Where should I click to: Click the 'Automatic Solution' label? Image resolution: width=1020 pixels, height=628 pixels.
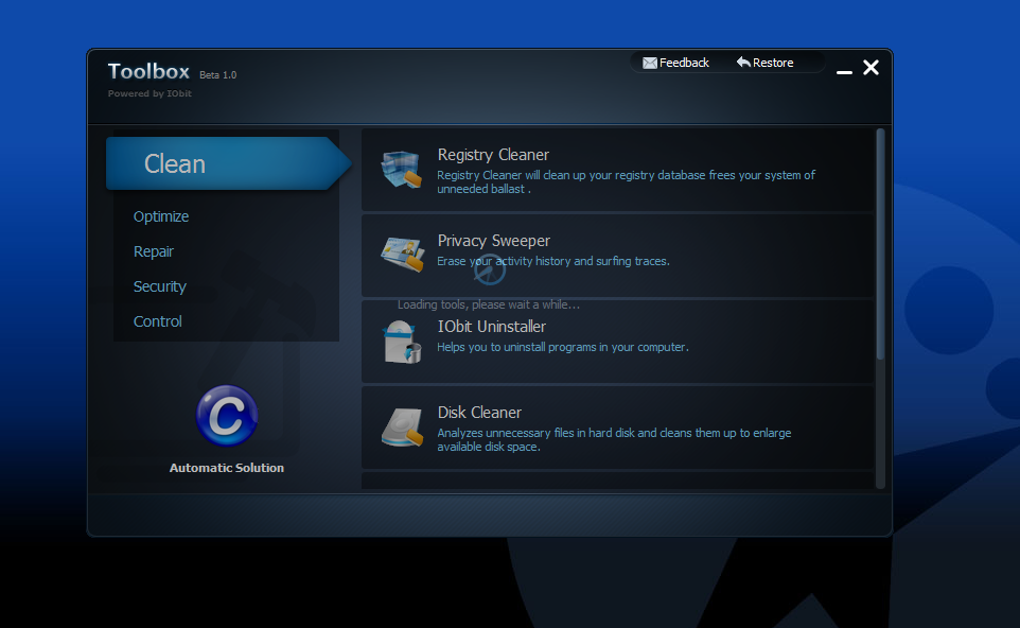pos(227,467)
